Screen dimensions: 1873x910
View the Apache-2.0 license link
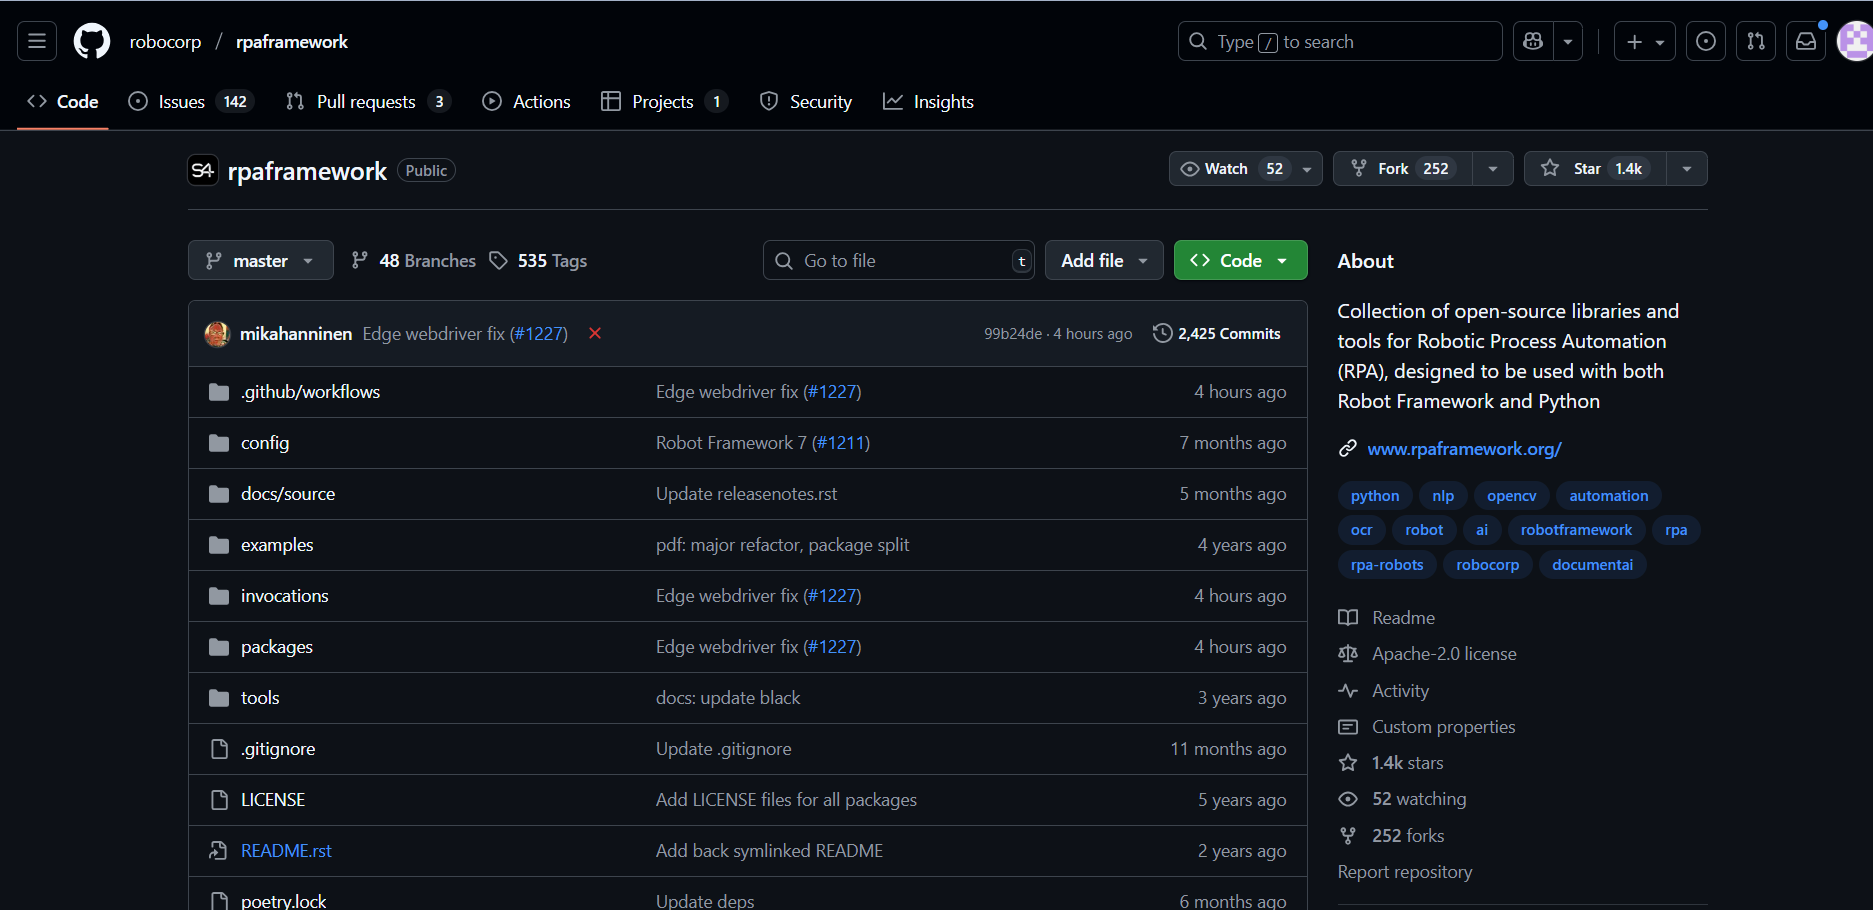pos(1428,653)
